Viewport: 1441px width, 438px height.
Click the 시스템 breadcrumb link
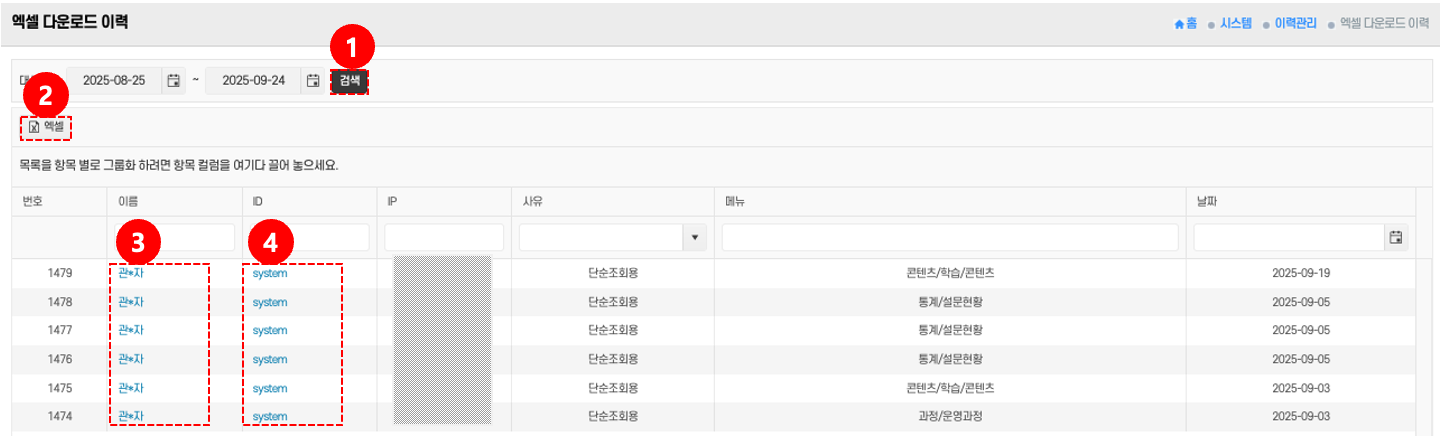(1235, 23)
